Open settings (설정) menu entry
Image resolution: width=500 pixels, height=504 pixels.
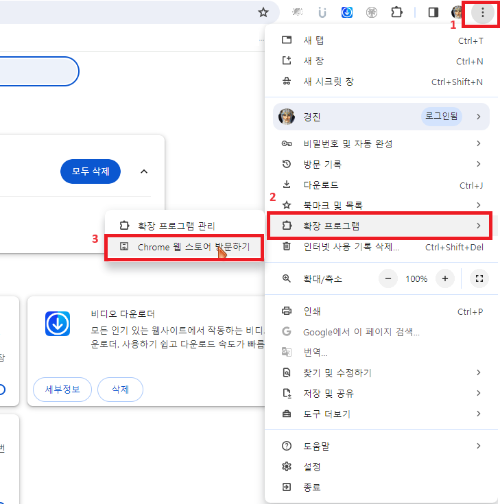(x=382, y=466)
